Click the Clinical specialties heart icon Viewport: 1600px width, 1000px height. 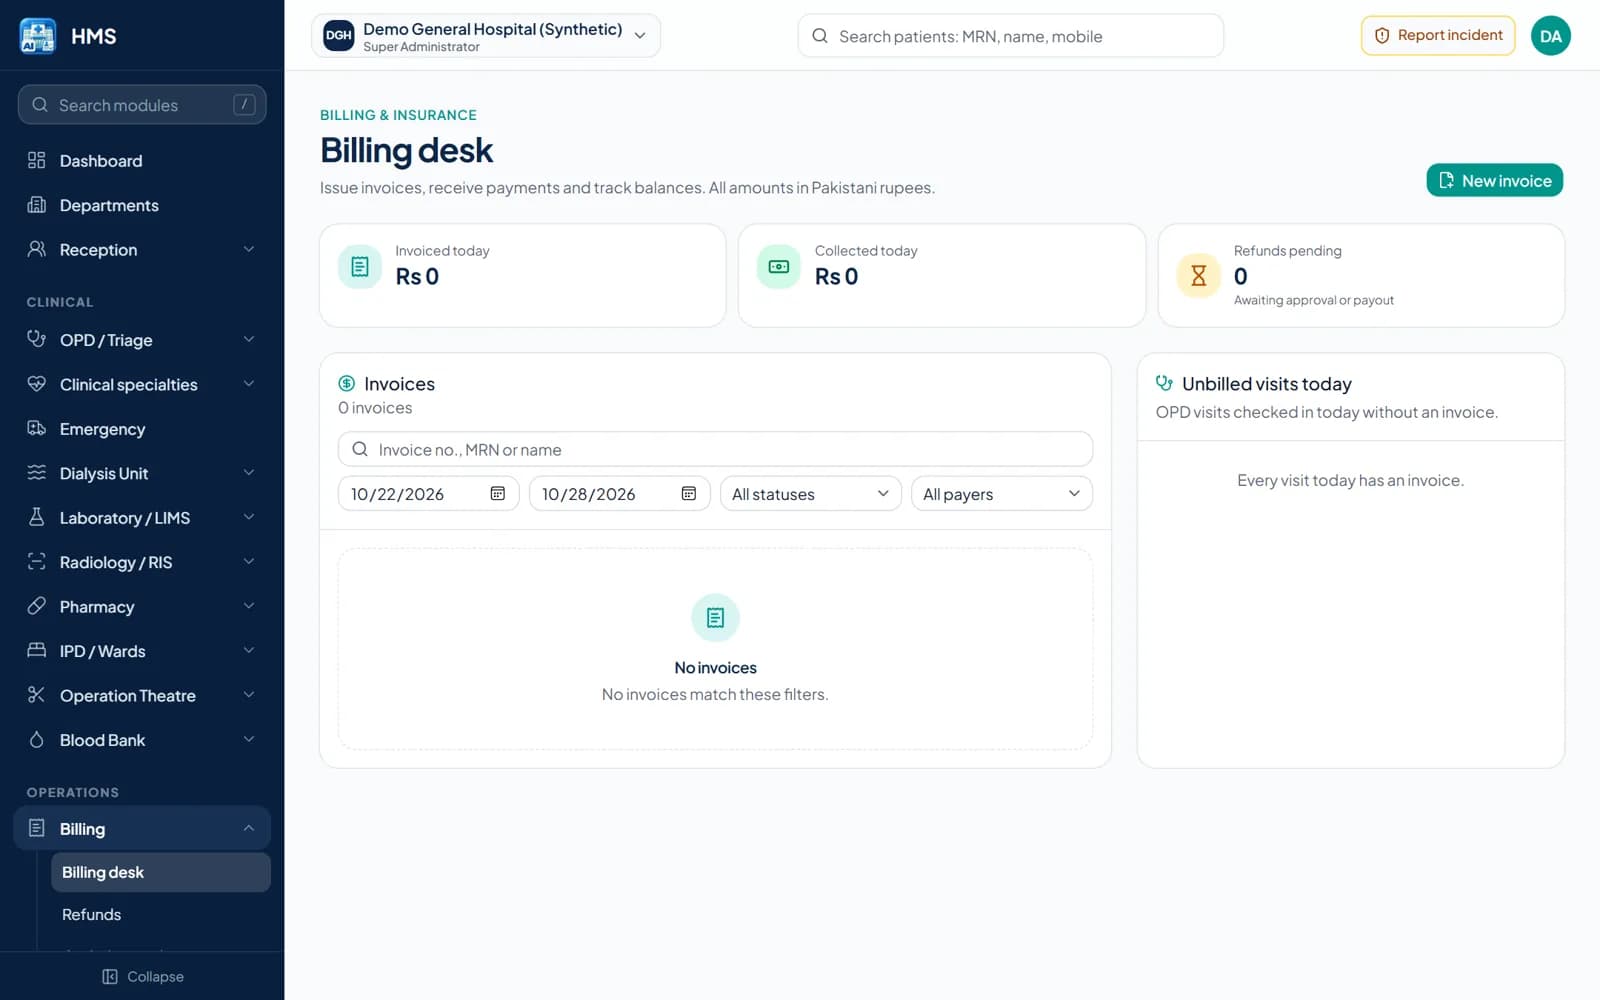[37, 384]
